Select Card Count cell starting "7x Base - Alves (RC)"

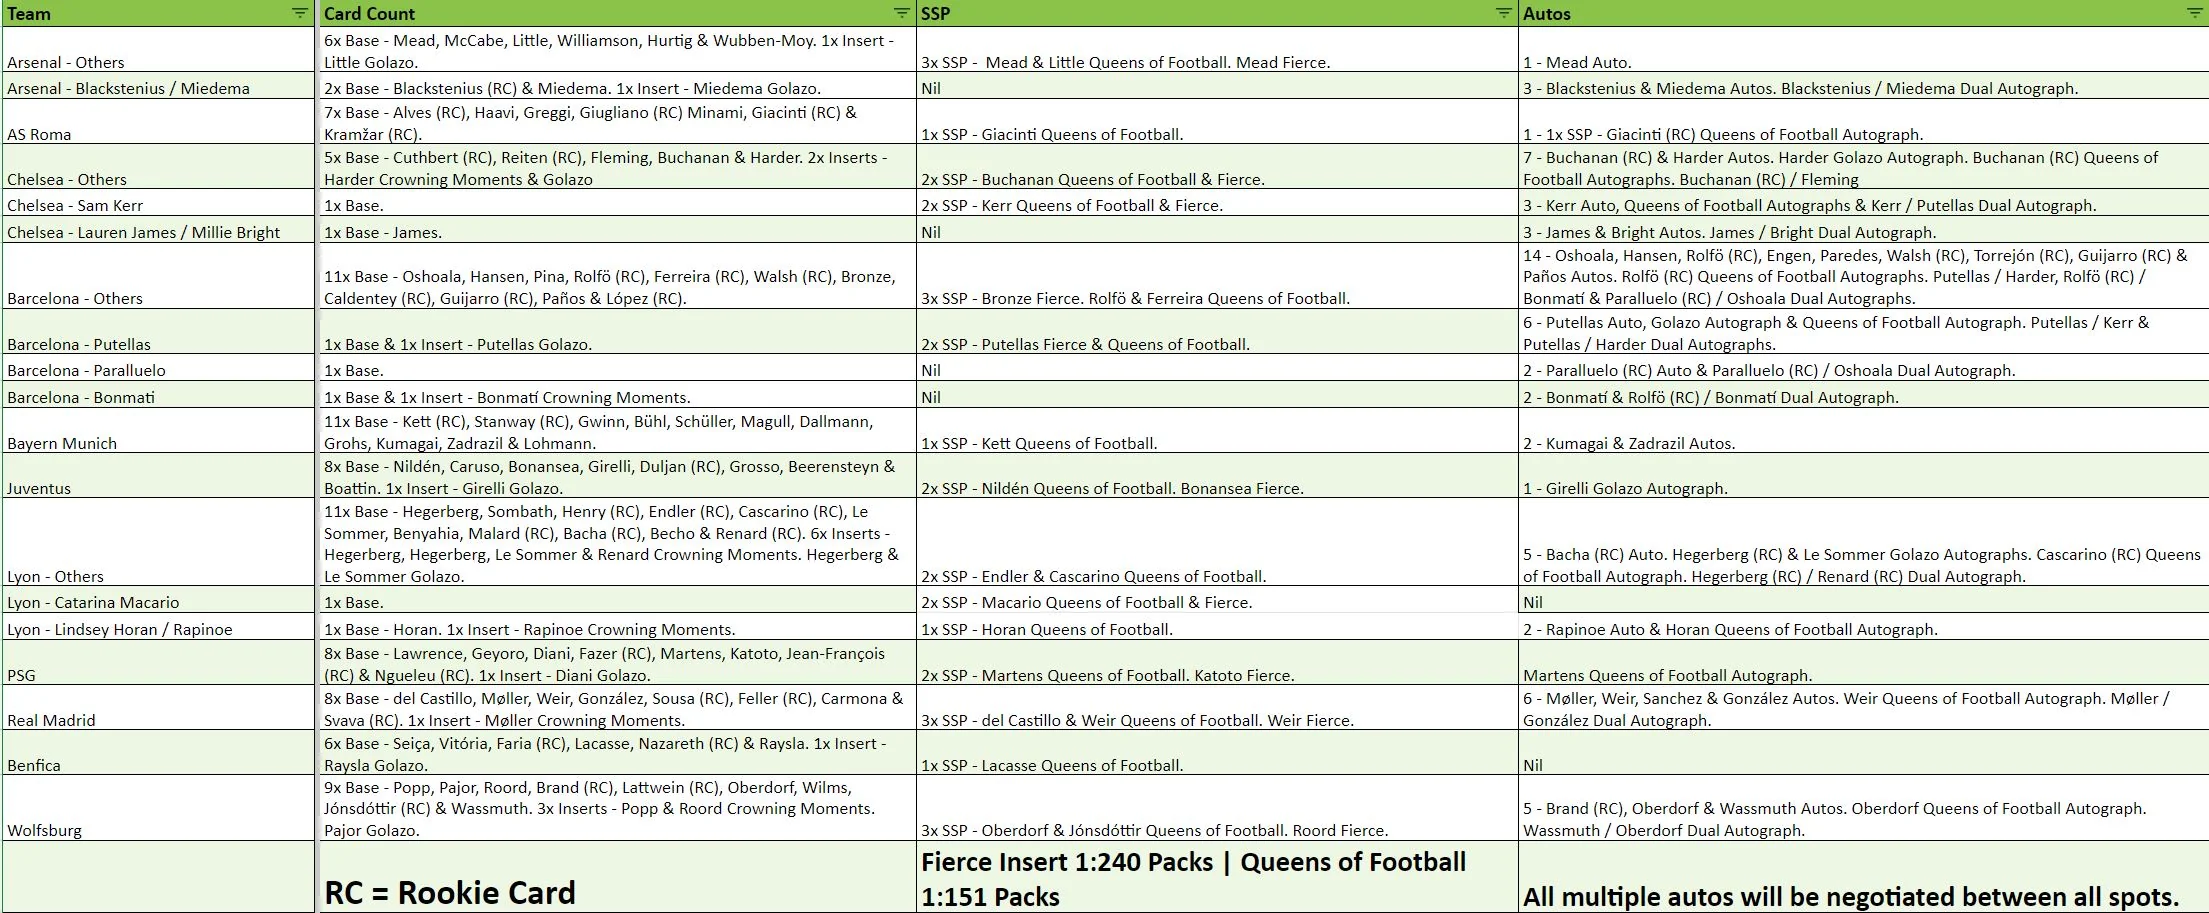[x=617, y=122]
